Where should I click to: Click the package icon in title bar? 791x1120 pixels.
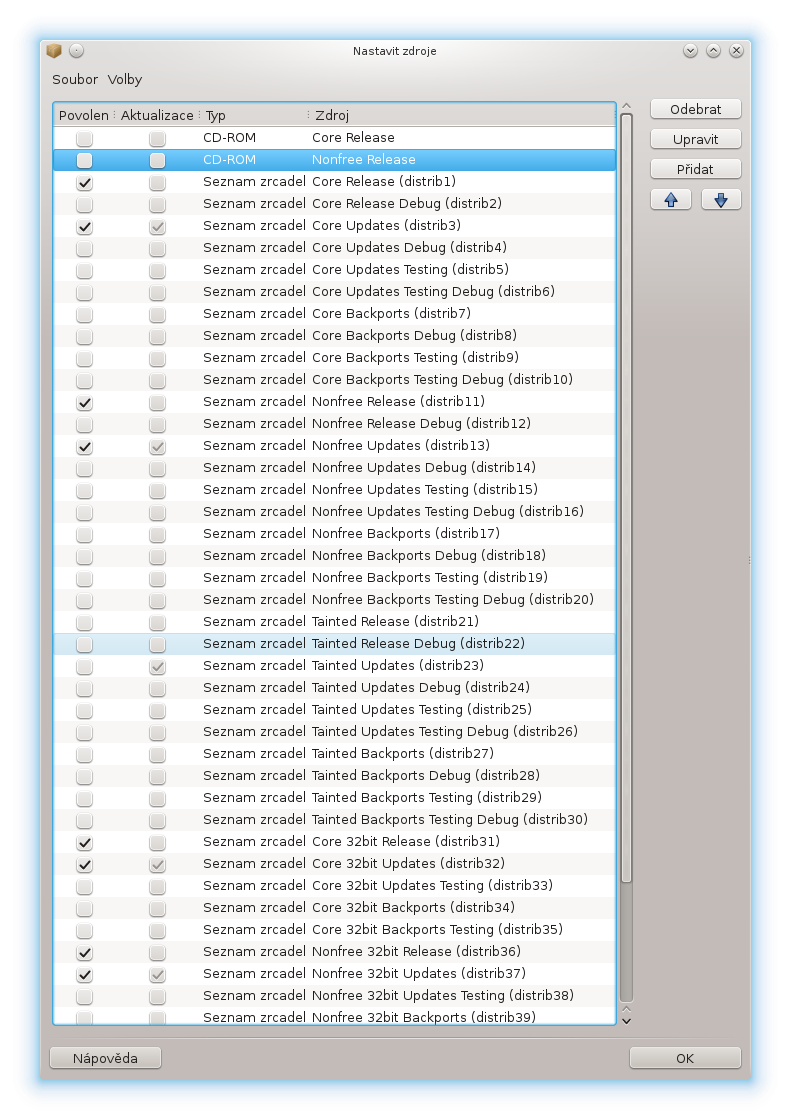[54, 51]
